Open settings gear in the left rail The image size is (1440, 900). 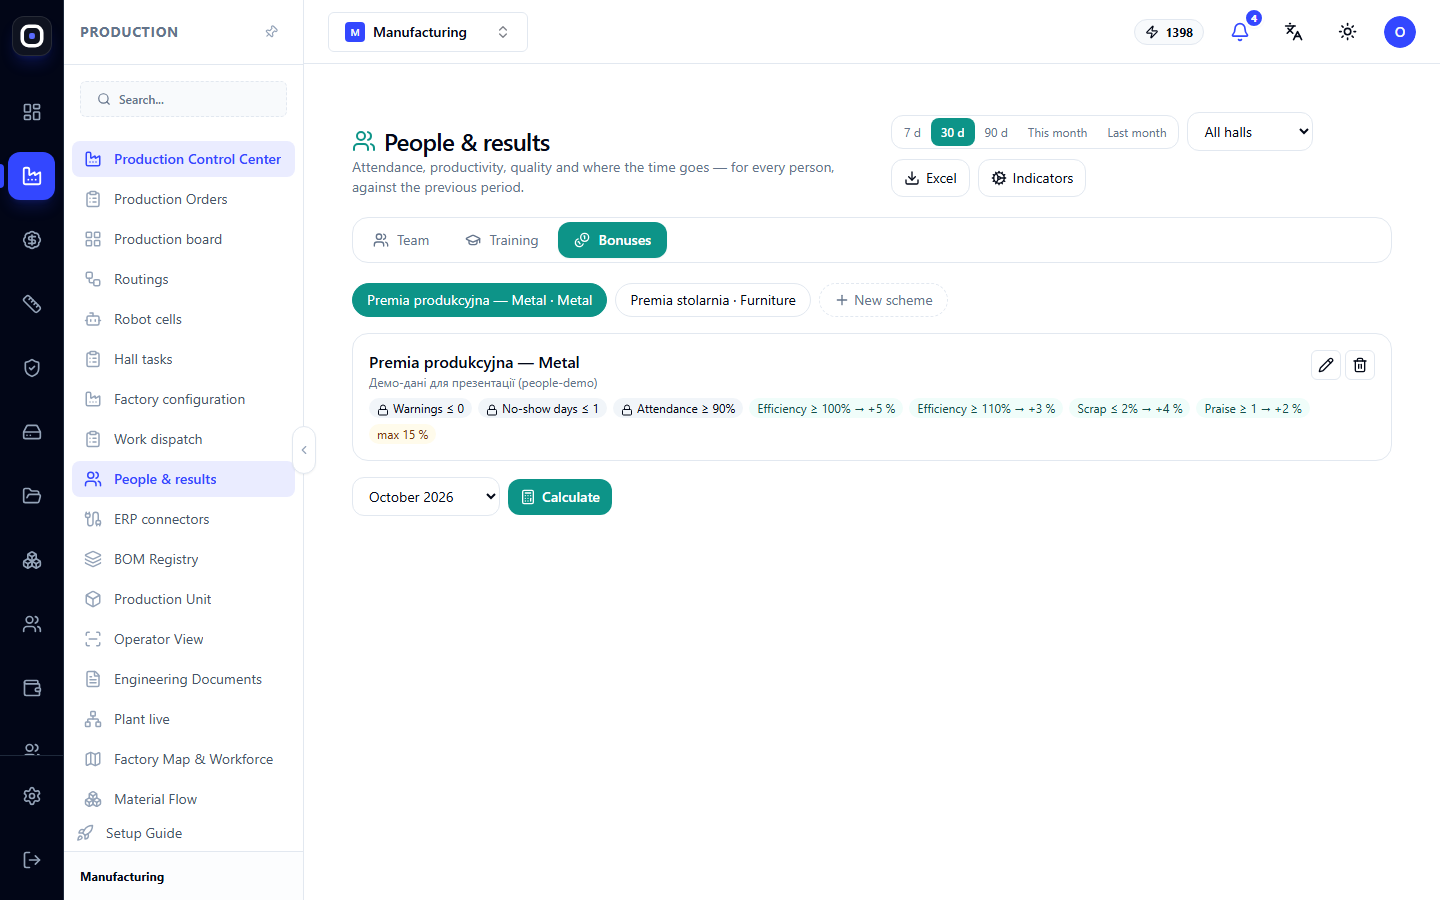32,796
